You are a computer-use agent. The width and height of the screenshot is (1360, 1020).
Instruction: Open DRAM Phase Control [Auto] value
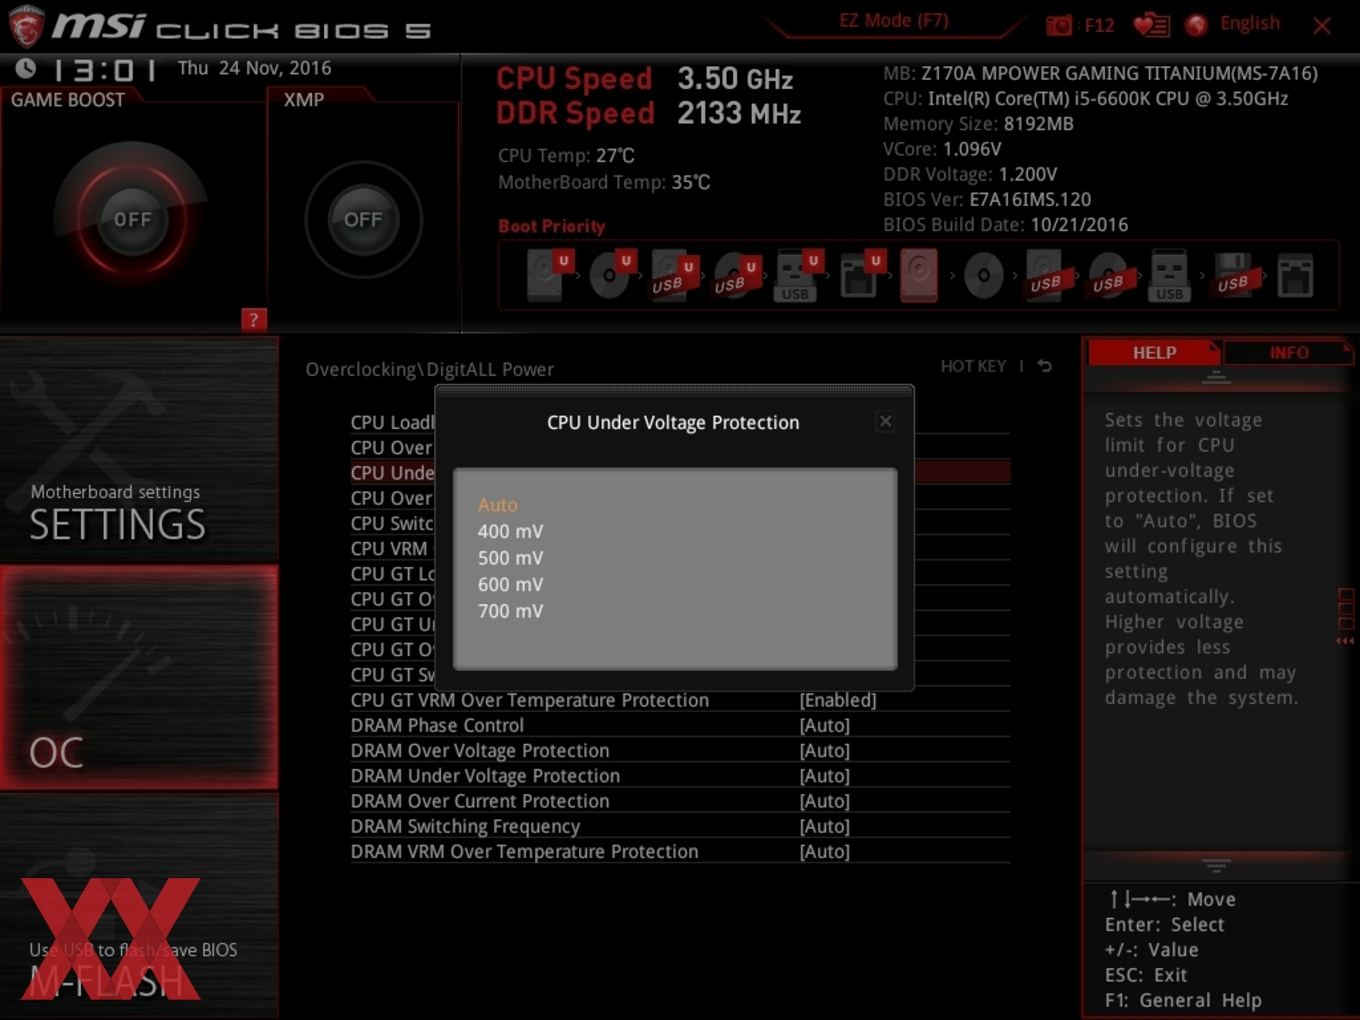pyautogui.click(x=825, y=725)
